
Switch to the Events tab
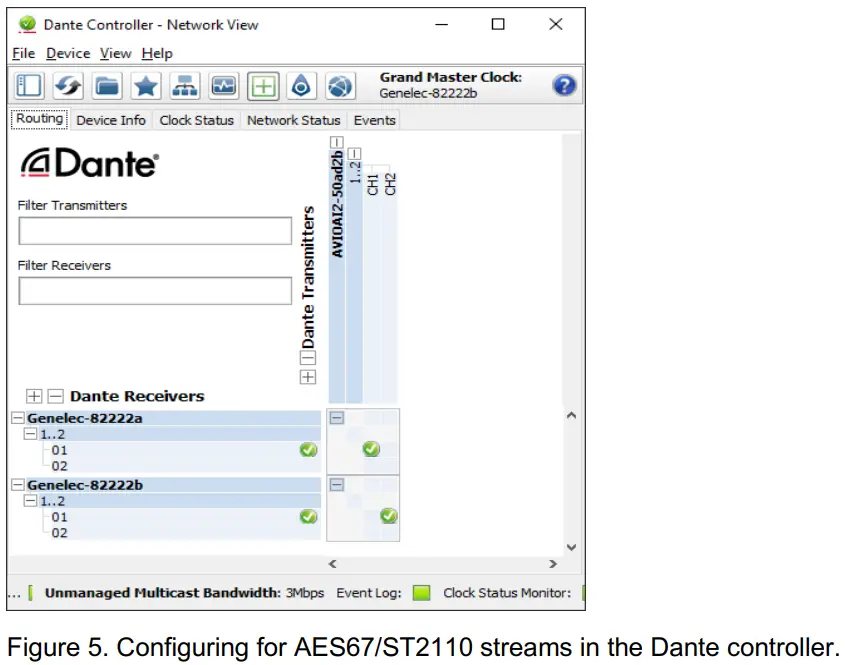click(375, 120)
